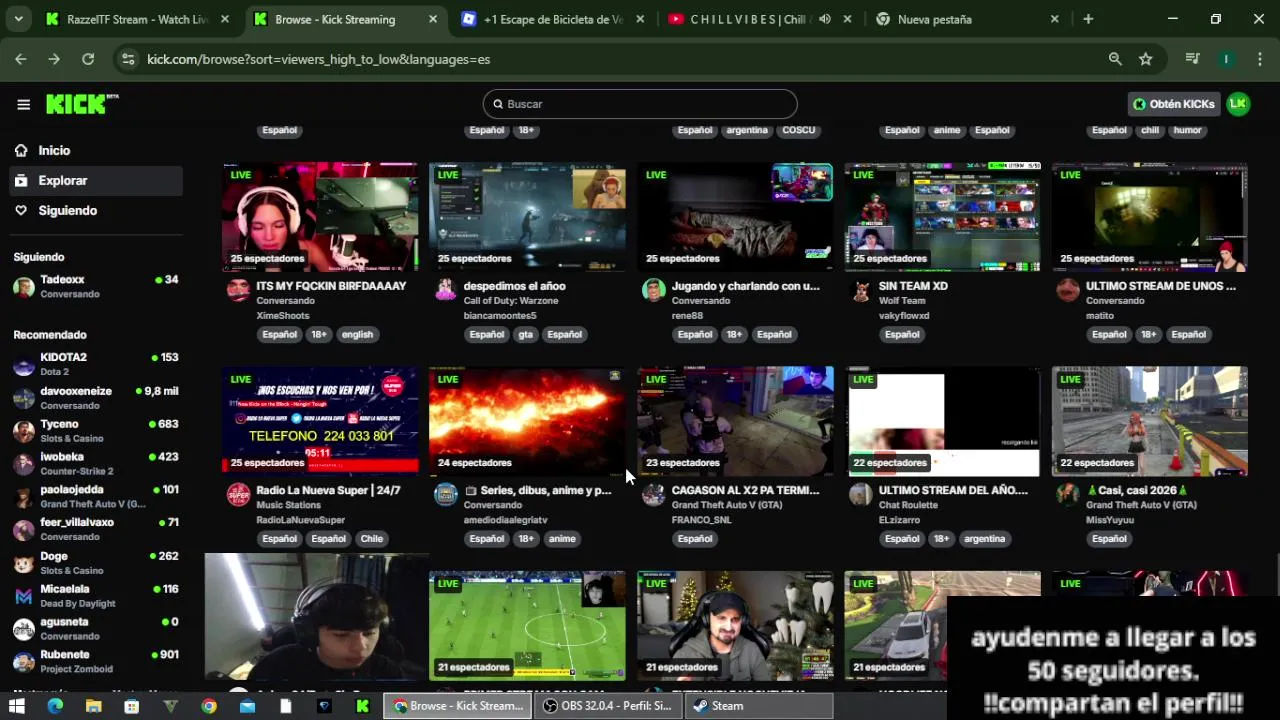
Task: Open RadioLaNuevaSuper channel avatar
Action: [x=238, y=494]
